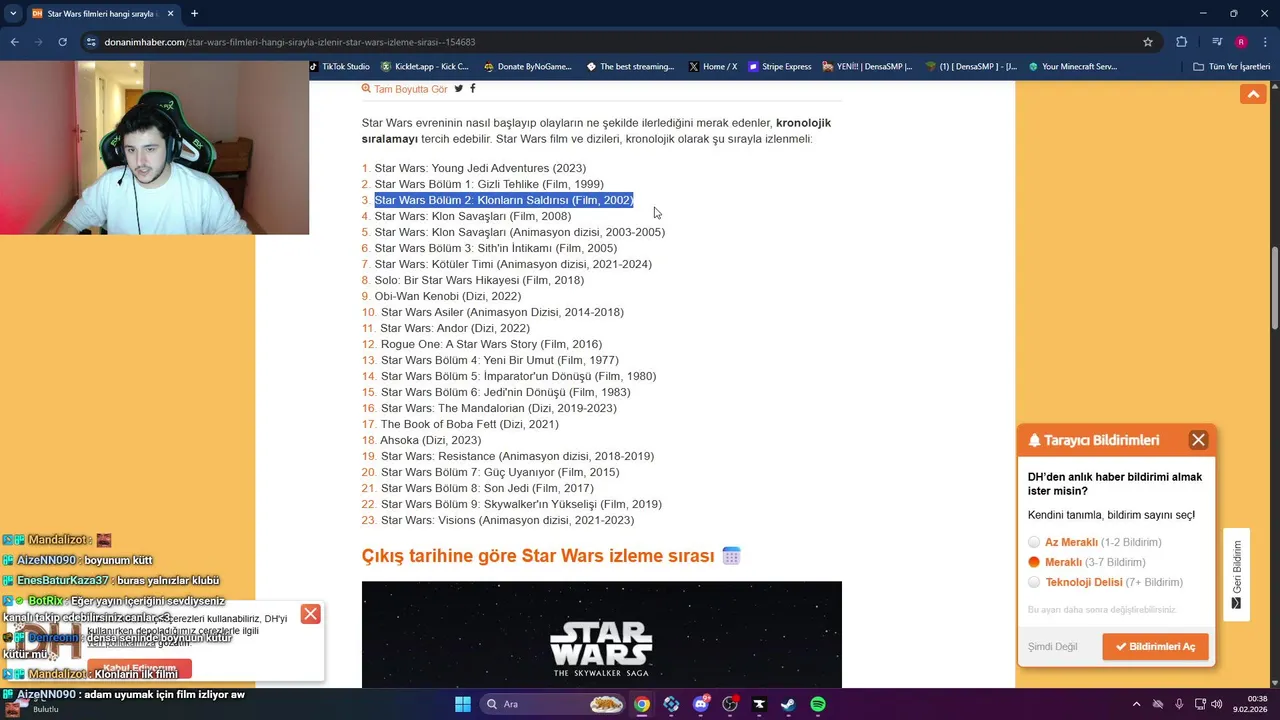Click the Şimdi Değil link
The width and height of the screenshot is (1280, 720).
pos(1052,647)
